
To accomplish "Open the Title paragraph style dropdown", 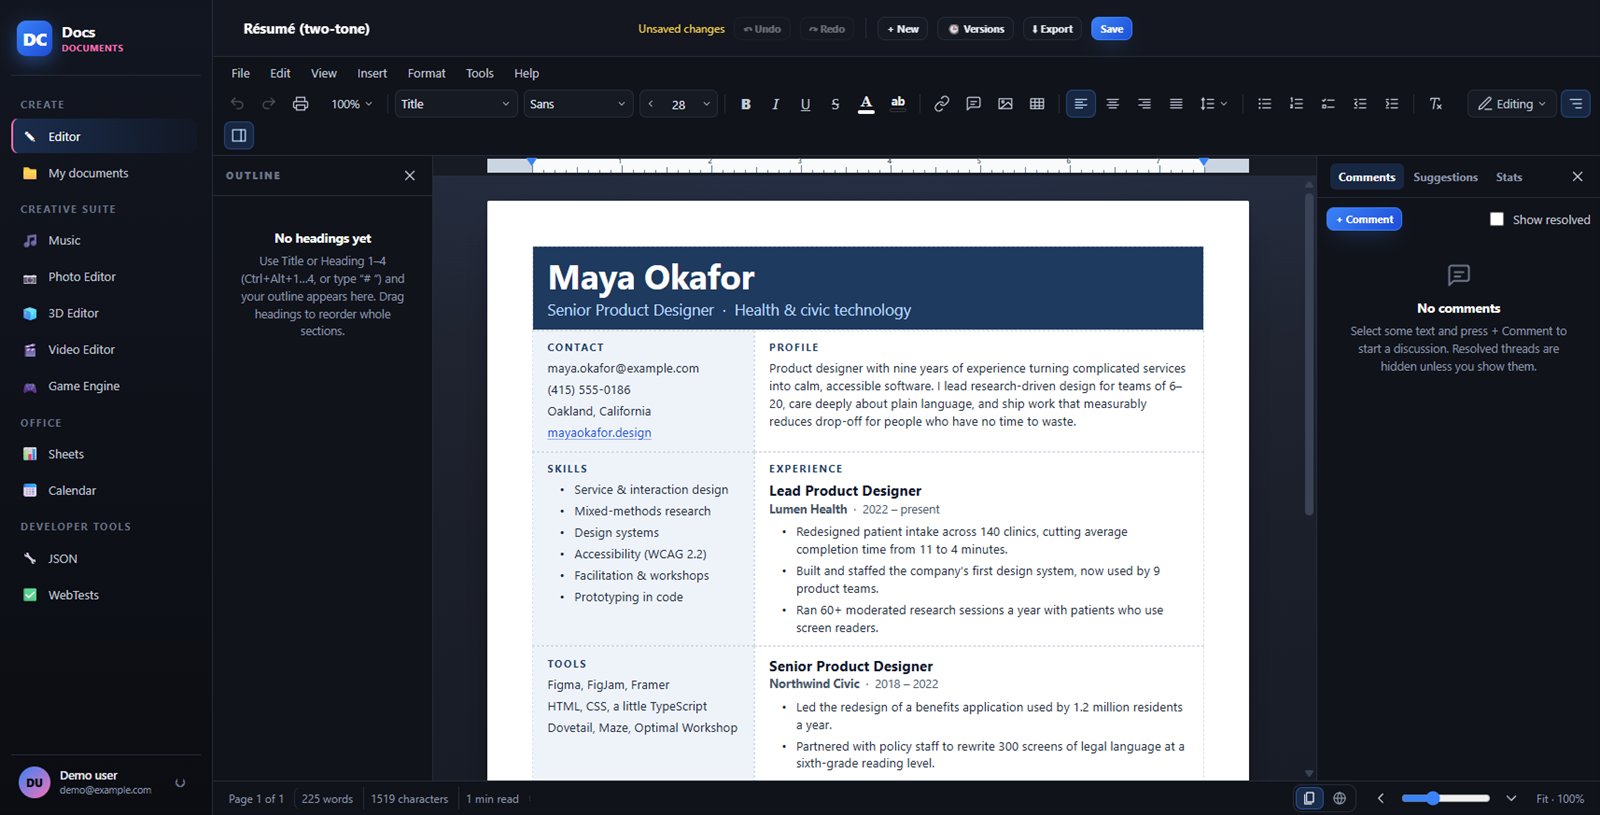I will (x=455, y=104).
